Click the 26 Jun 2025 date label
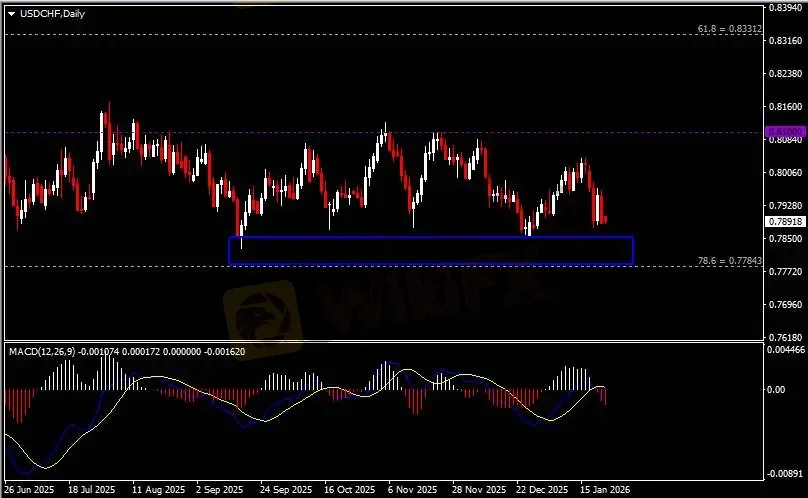 click(29, 490)
